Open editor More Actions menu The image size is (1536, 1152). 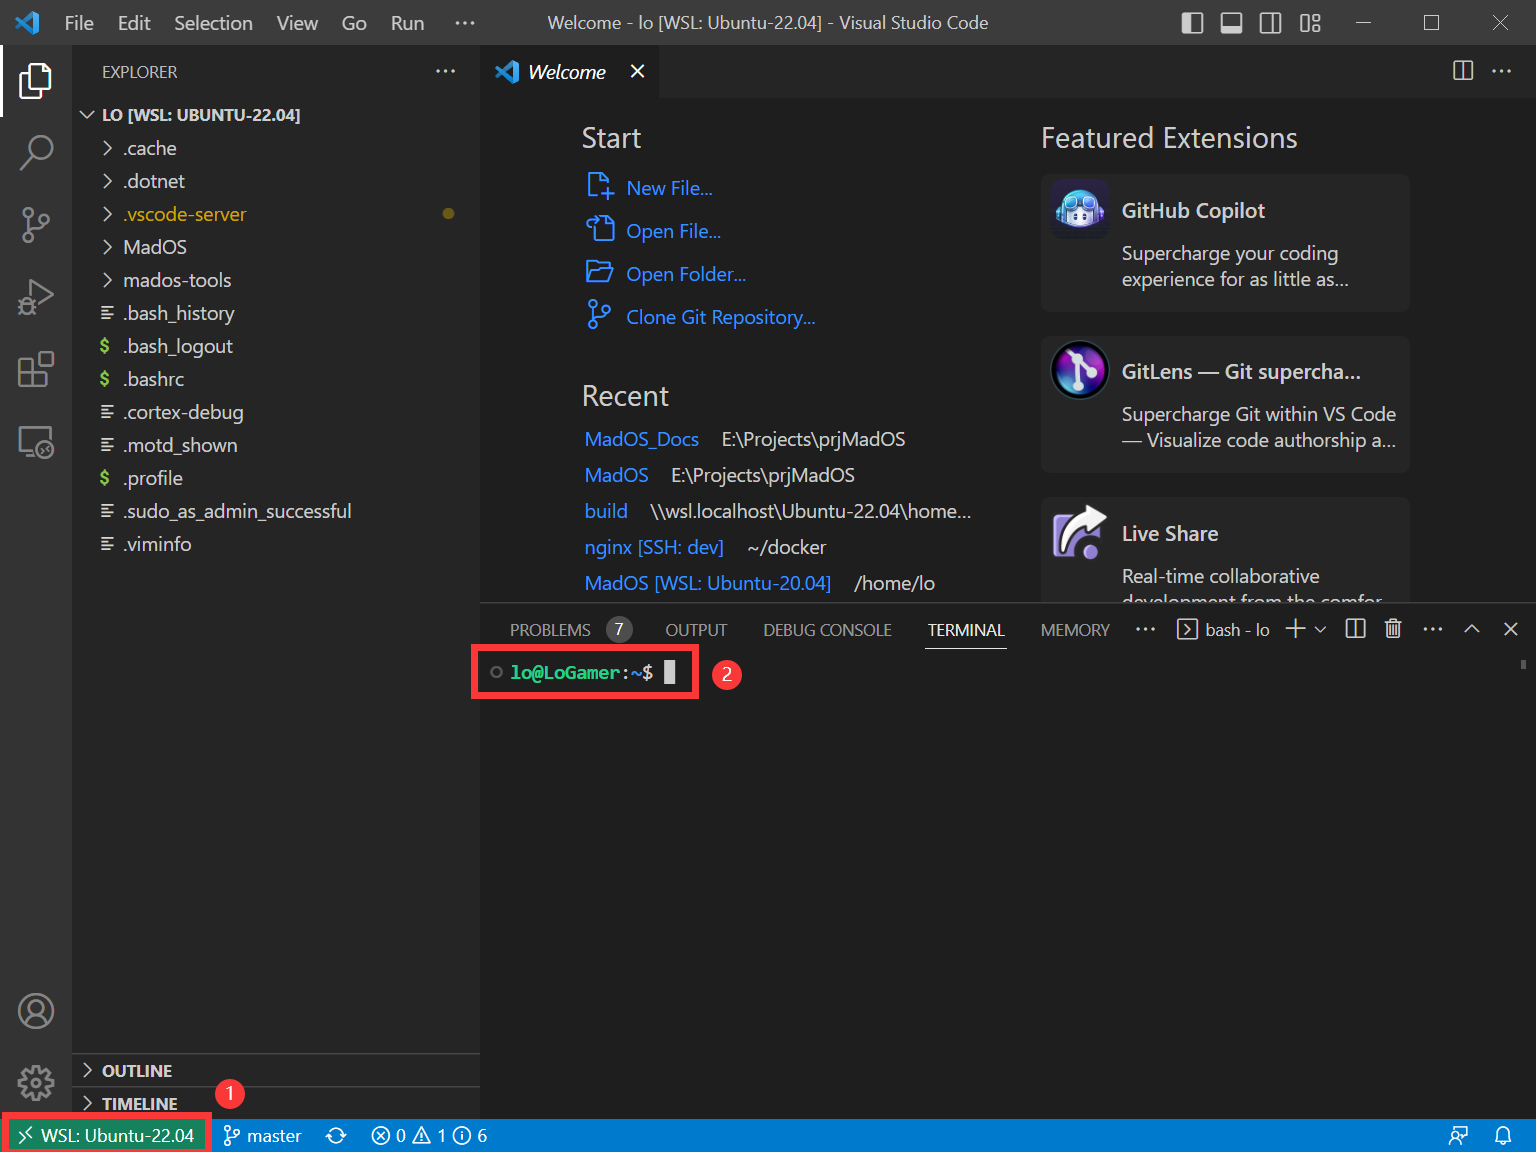pyautogui.click(x=1501, y=71)
